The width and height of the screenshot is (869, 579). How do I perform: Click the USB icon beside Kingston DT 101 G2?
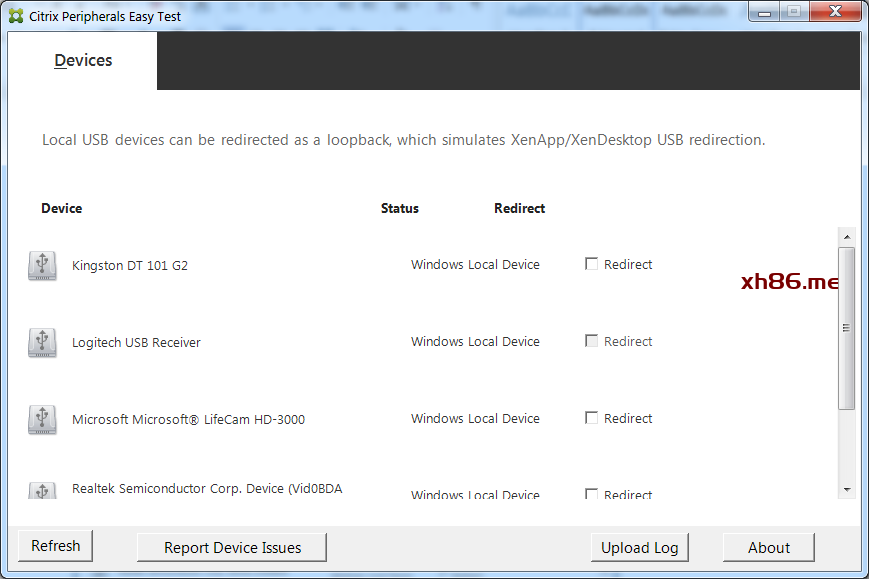coord(42,265)
